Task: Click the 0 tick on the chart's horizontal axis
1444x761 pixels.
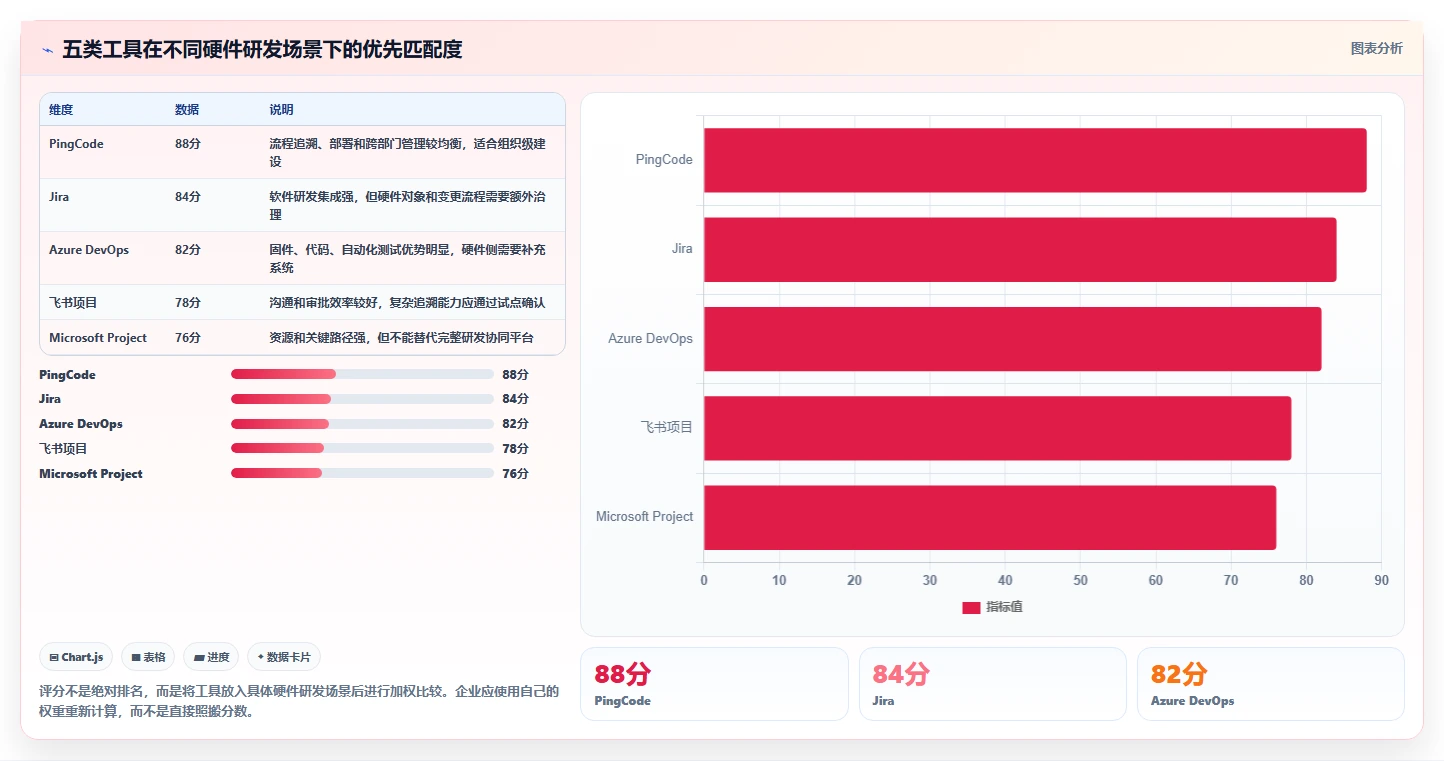Action: coord(704,581)
